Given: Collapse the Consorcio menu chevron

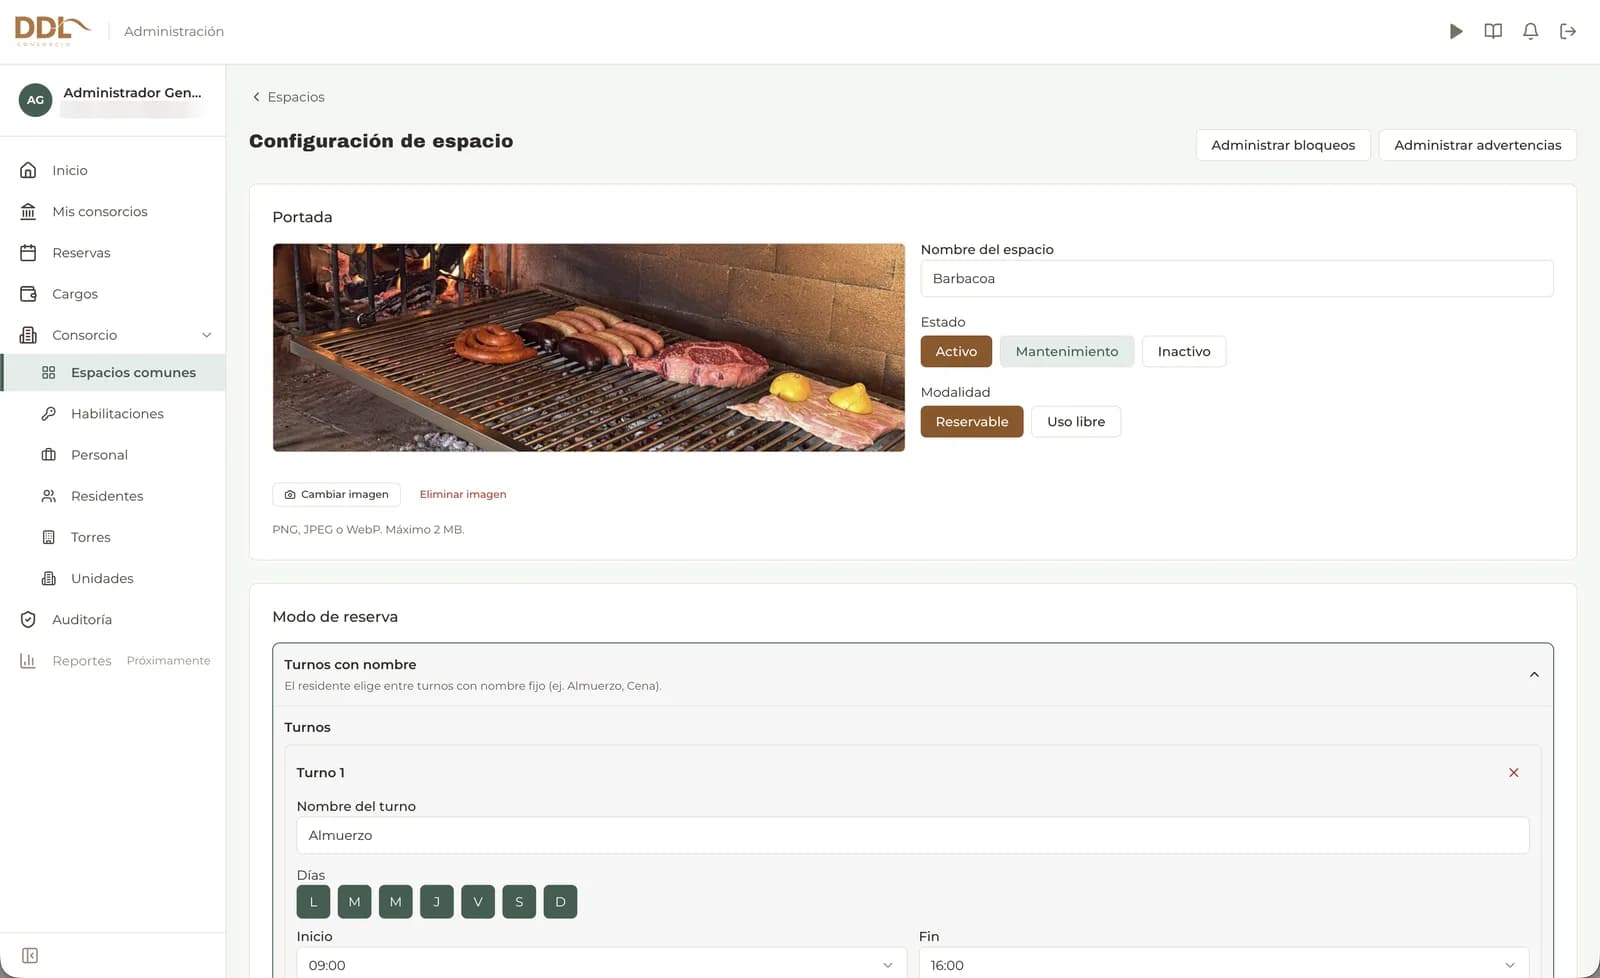Looking at the screenshot, I should click(x=207, y=335).
